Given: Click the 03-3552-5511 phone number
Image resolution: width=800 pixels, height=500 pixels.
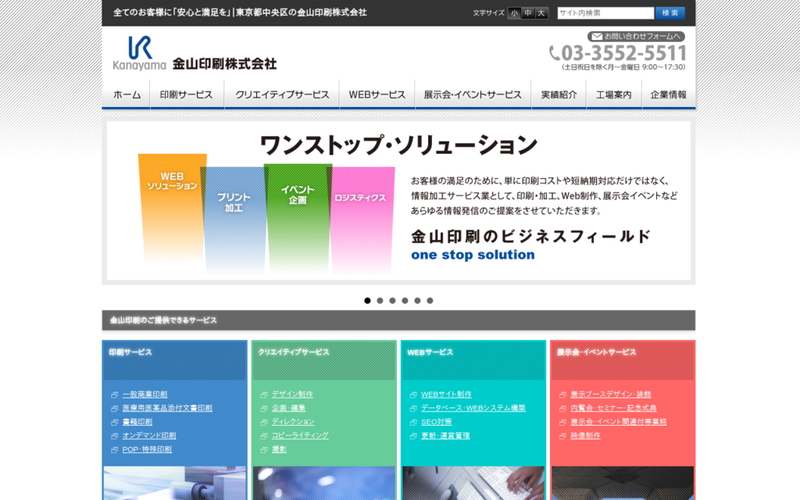Looking at the screenshot, I should tap(623, 53).
